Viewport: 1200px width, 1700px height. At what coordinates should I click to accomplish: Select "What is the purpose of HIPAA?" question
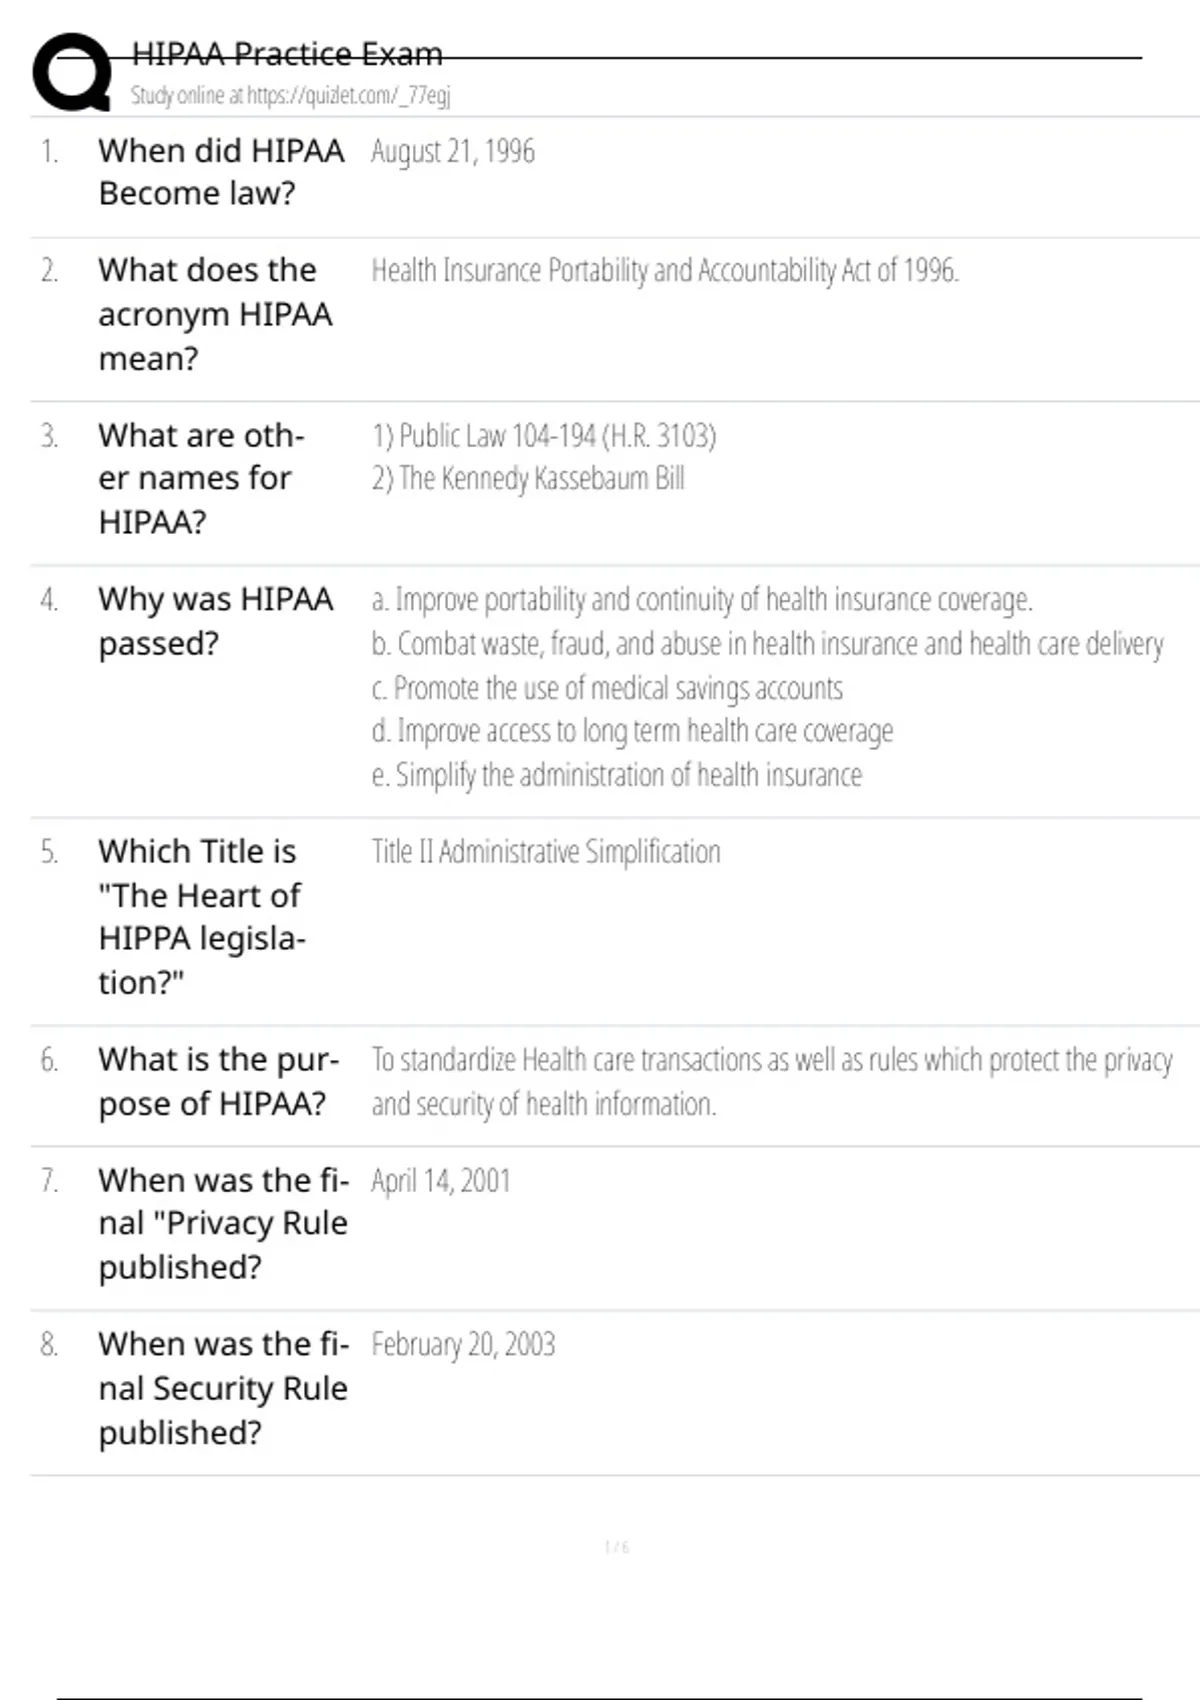(x=218, y=1081)
